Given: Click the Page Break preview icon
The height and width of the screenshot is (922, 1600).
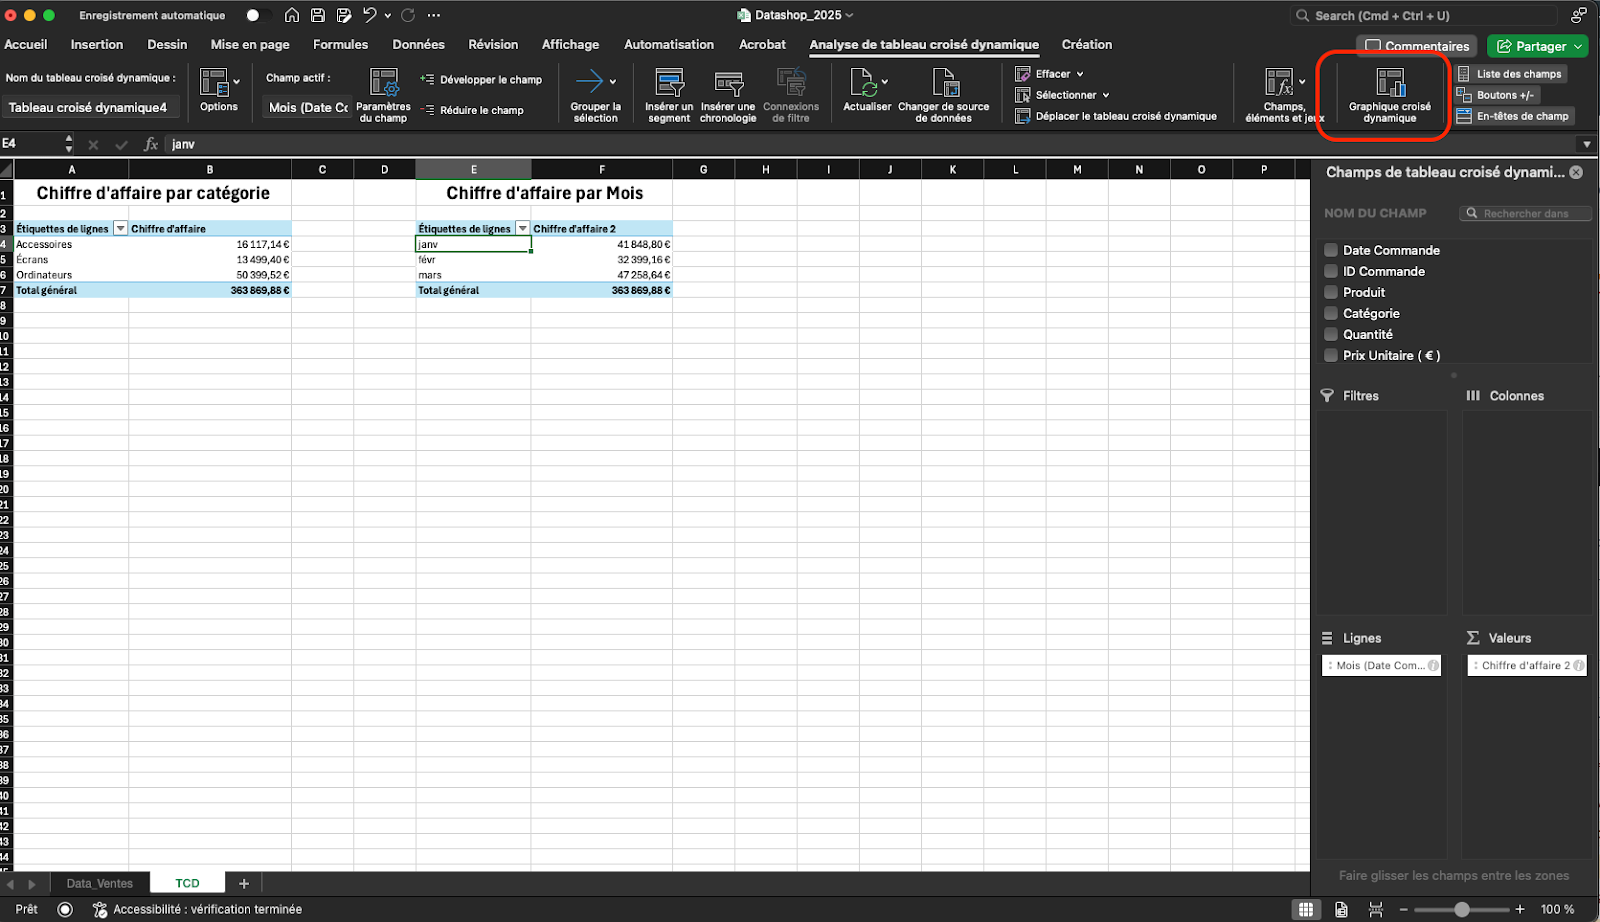Looking at the screenshot, I should click(1376, 909).
